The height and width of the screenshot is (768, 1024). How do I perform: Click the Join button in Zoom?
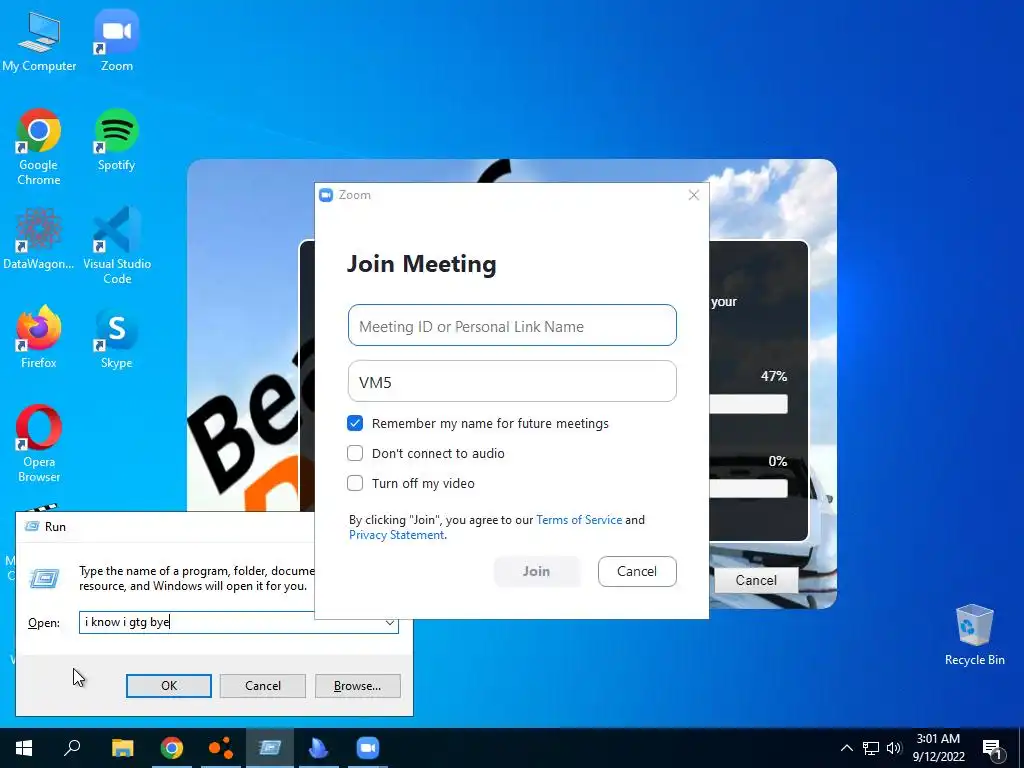(x=537, y=571)
